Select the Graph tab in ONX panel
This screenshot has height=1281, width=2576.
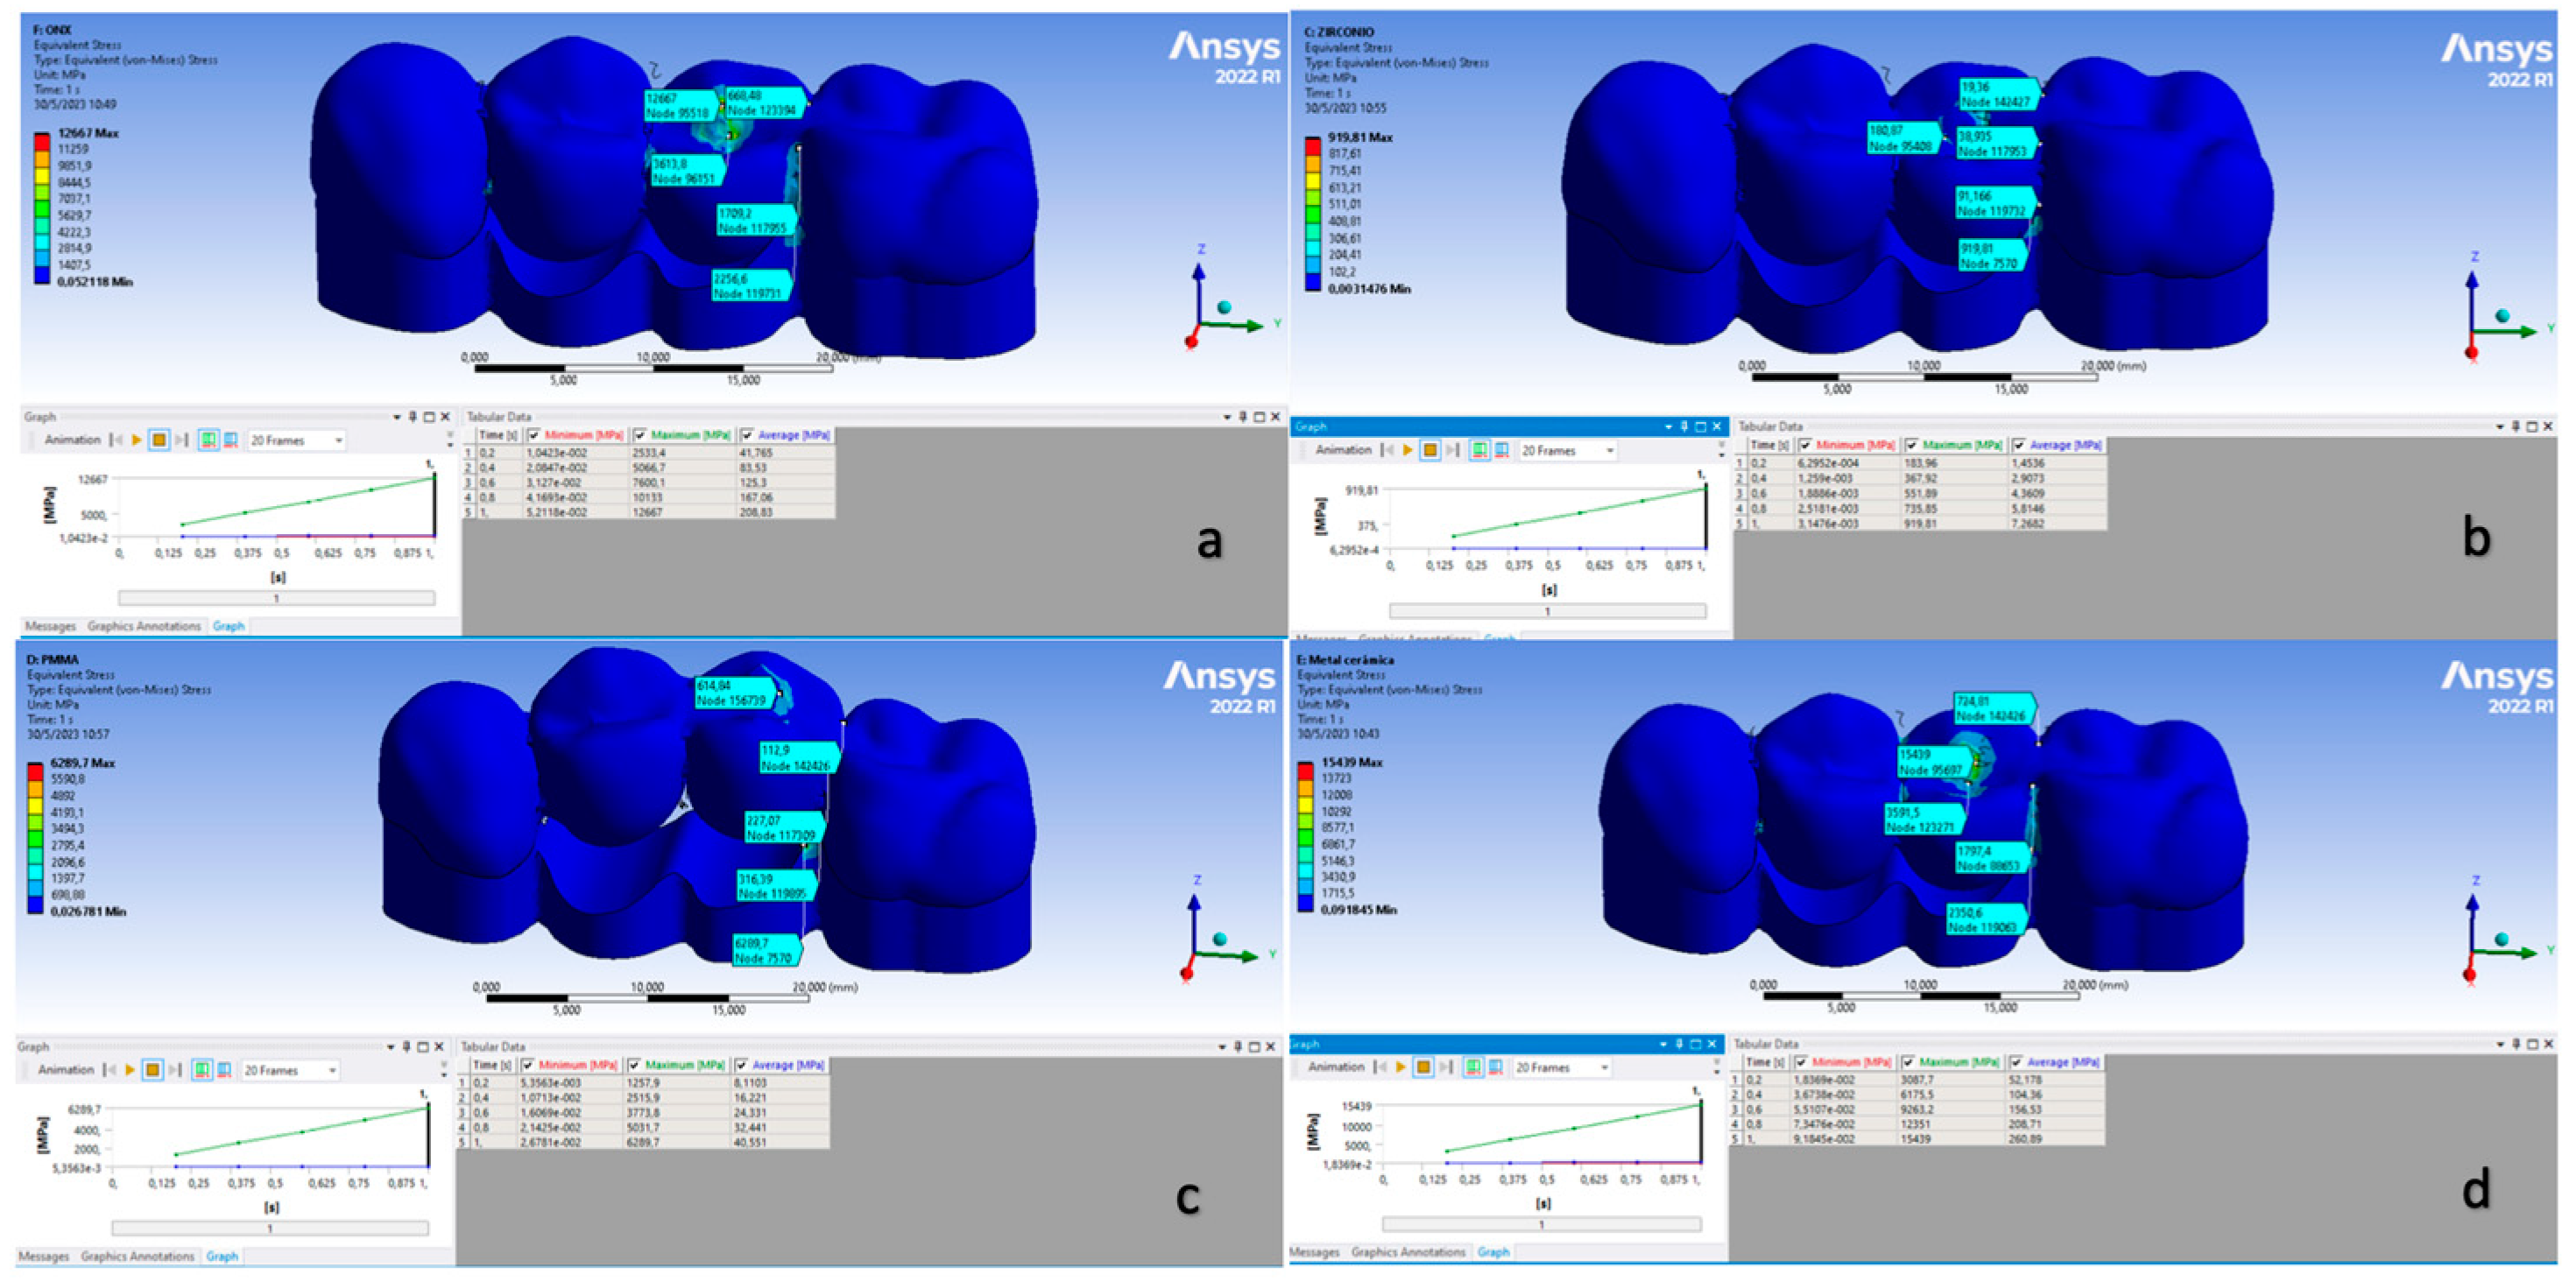pyautogui.click(x=228, y=626)
